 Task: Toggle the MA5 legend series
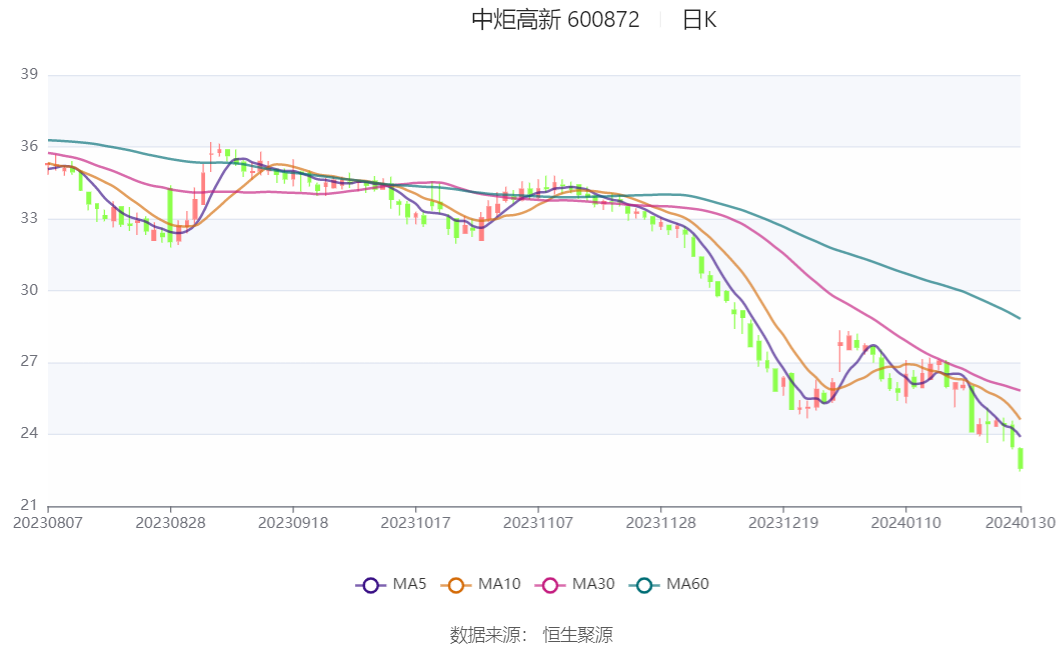(391, 584)
